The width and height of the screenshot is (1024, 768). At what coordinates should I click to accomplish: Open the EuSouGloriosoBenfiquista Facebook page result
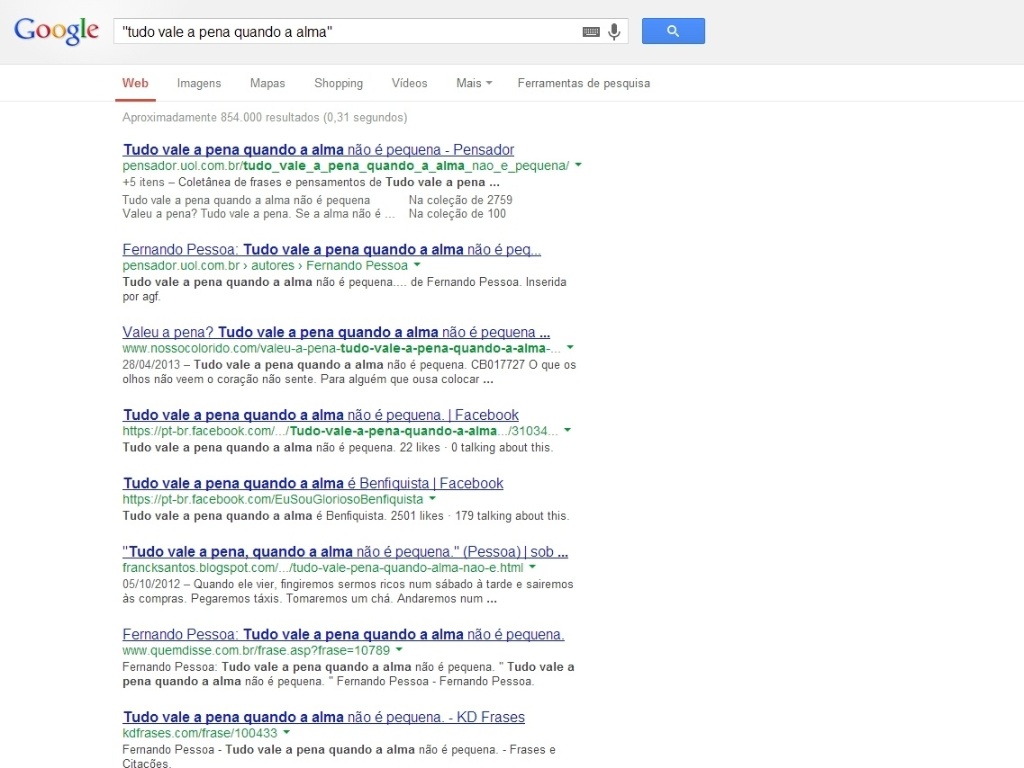[x=312, y=482]
